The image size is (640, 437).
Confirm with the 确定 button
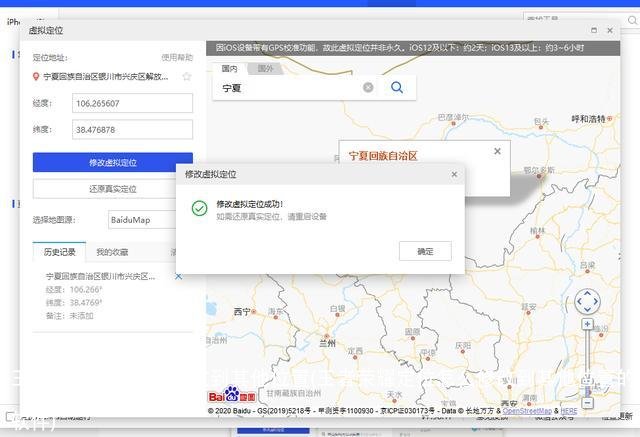[x=425, y=251]
